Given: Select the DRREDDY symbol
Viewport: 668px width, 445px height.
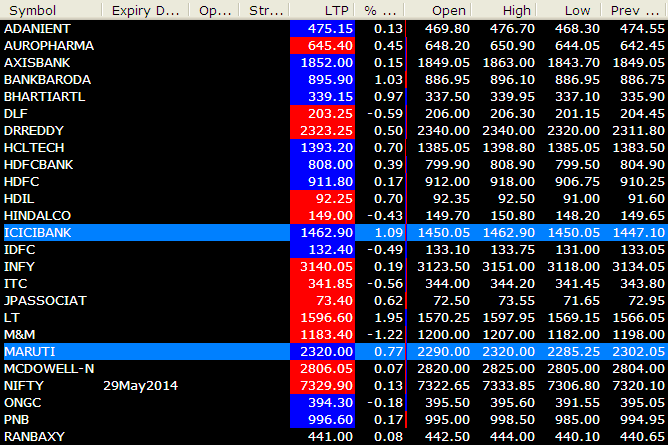Looking at the screenshot, I should [x=34, y=131].
